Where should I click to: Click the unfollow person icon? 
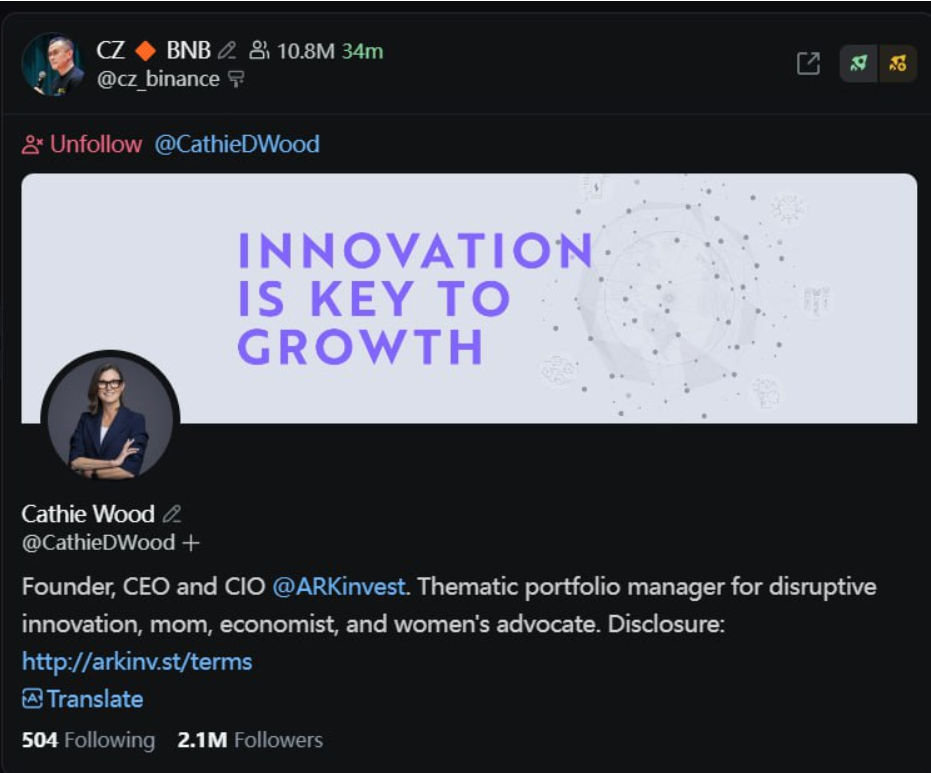point(32,145)
